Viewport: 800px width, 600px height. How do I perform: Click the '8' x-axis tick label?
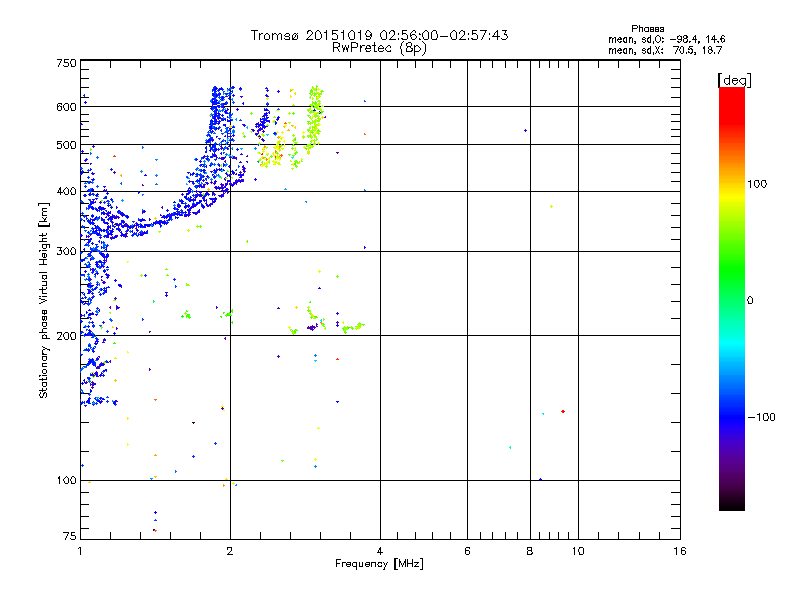point(530,551)
